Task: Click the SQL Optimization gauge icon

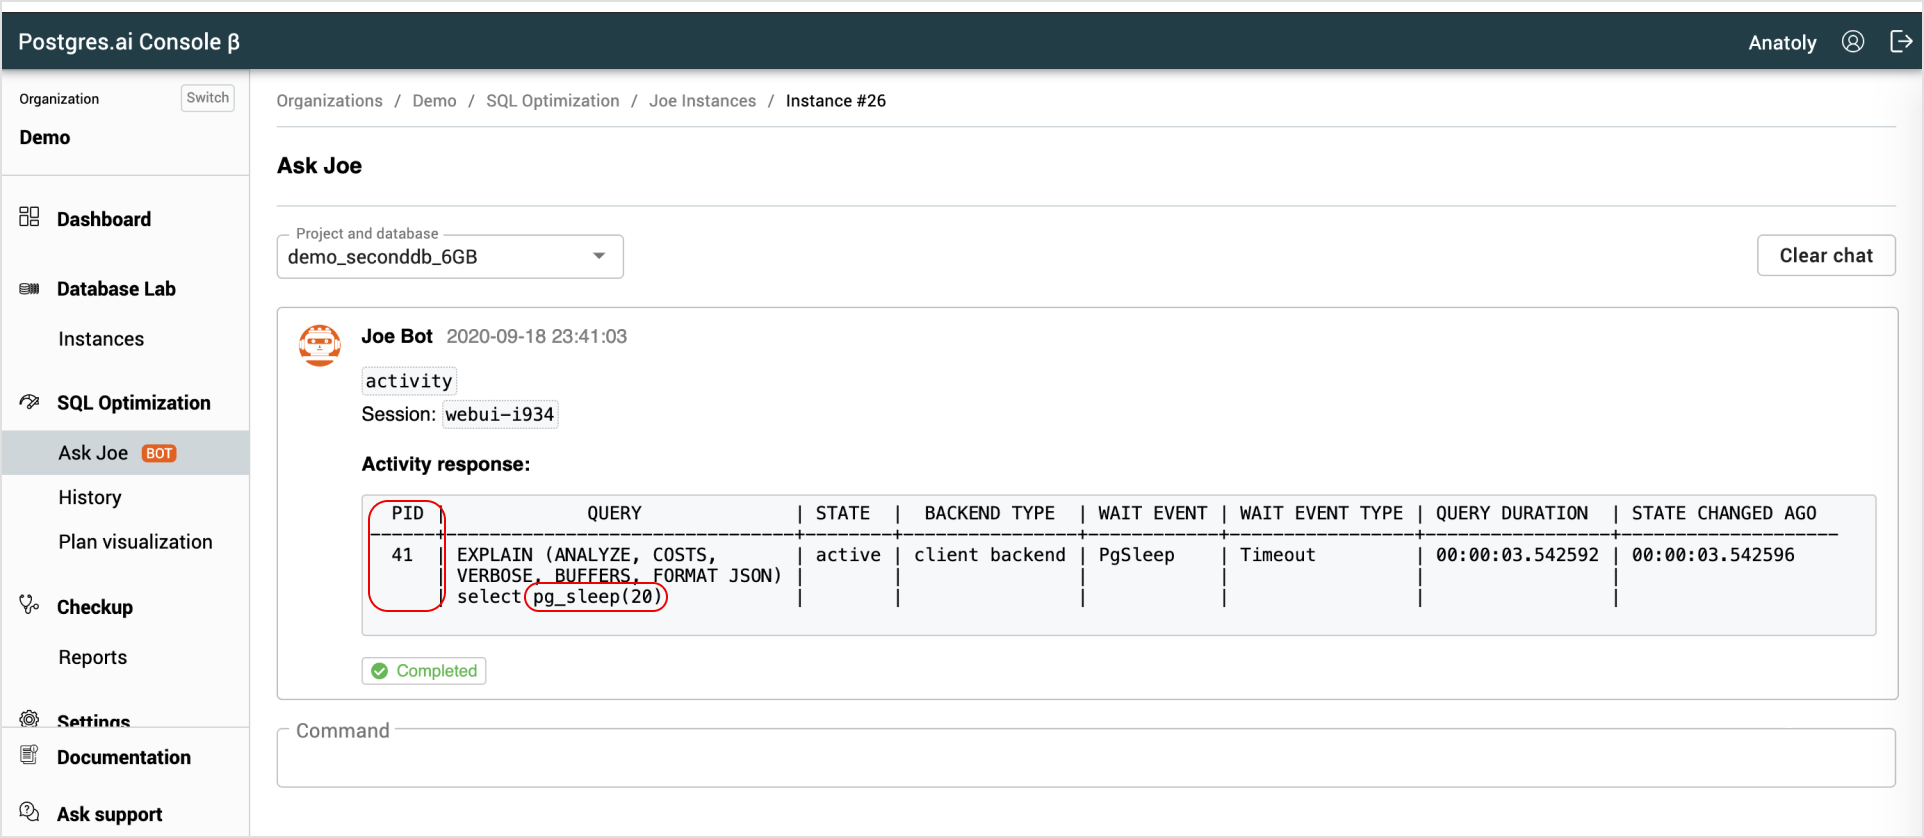Action: [x=29, y=402]
